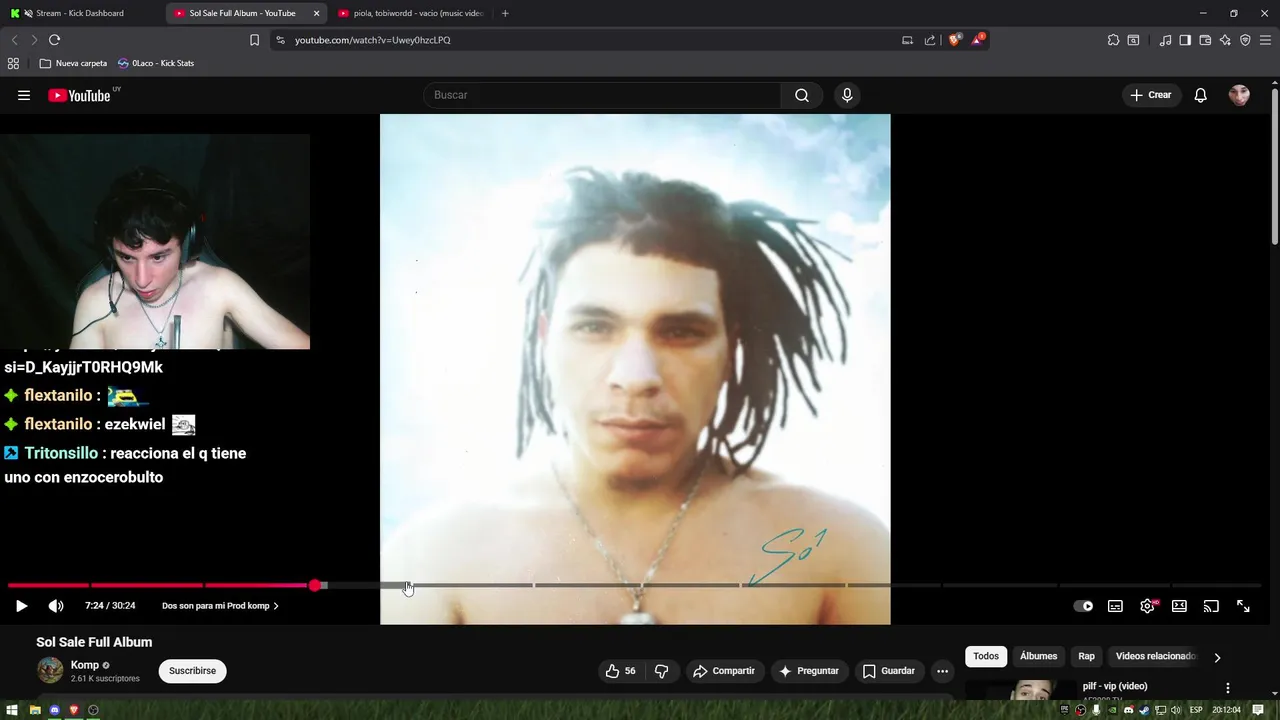This screenshot has width=1280, height=720.
Task: Click the Preguntar button
Action: [x=809, y=671]
